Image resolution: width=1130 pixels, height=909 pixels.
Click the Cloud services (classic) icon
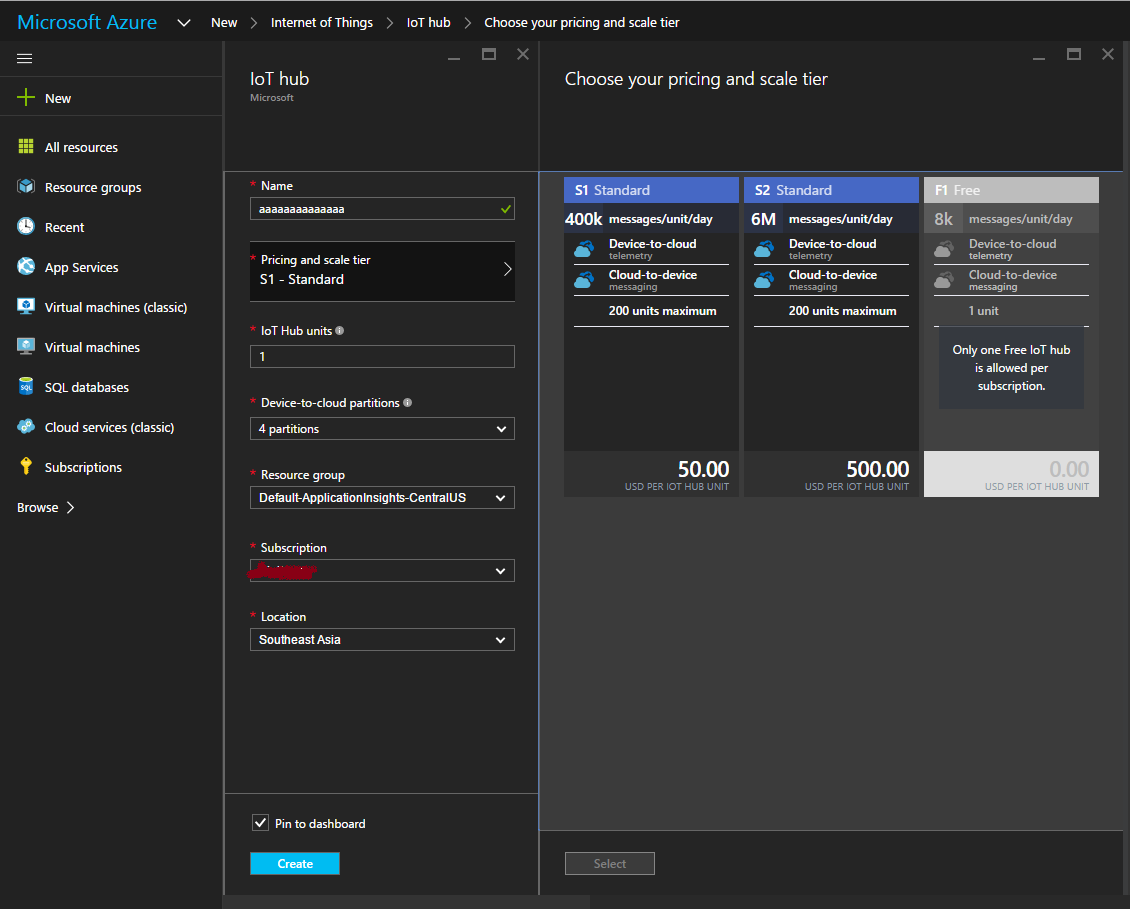26,426
